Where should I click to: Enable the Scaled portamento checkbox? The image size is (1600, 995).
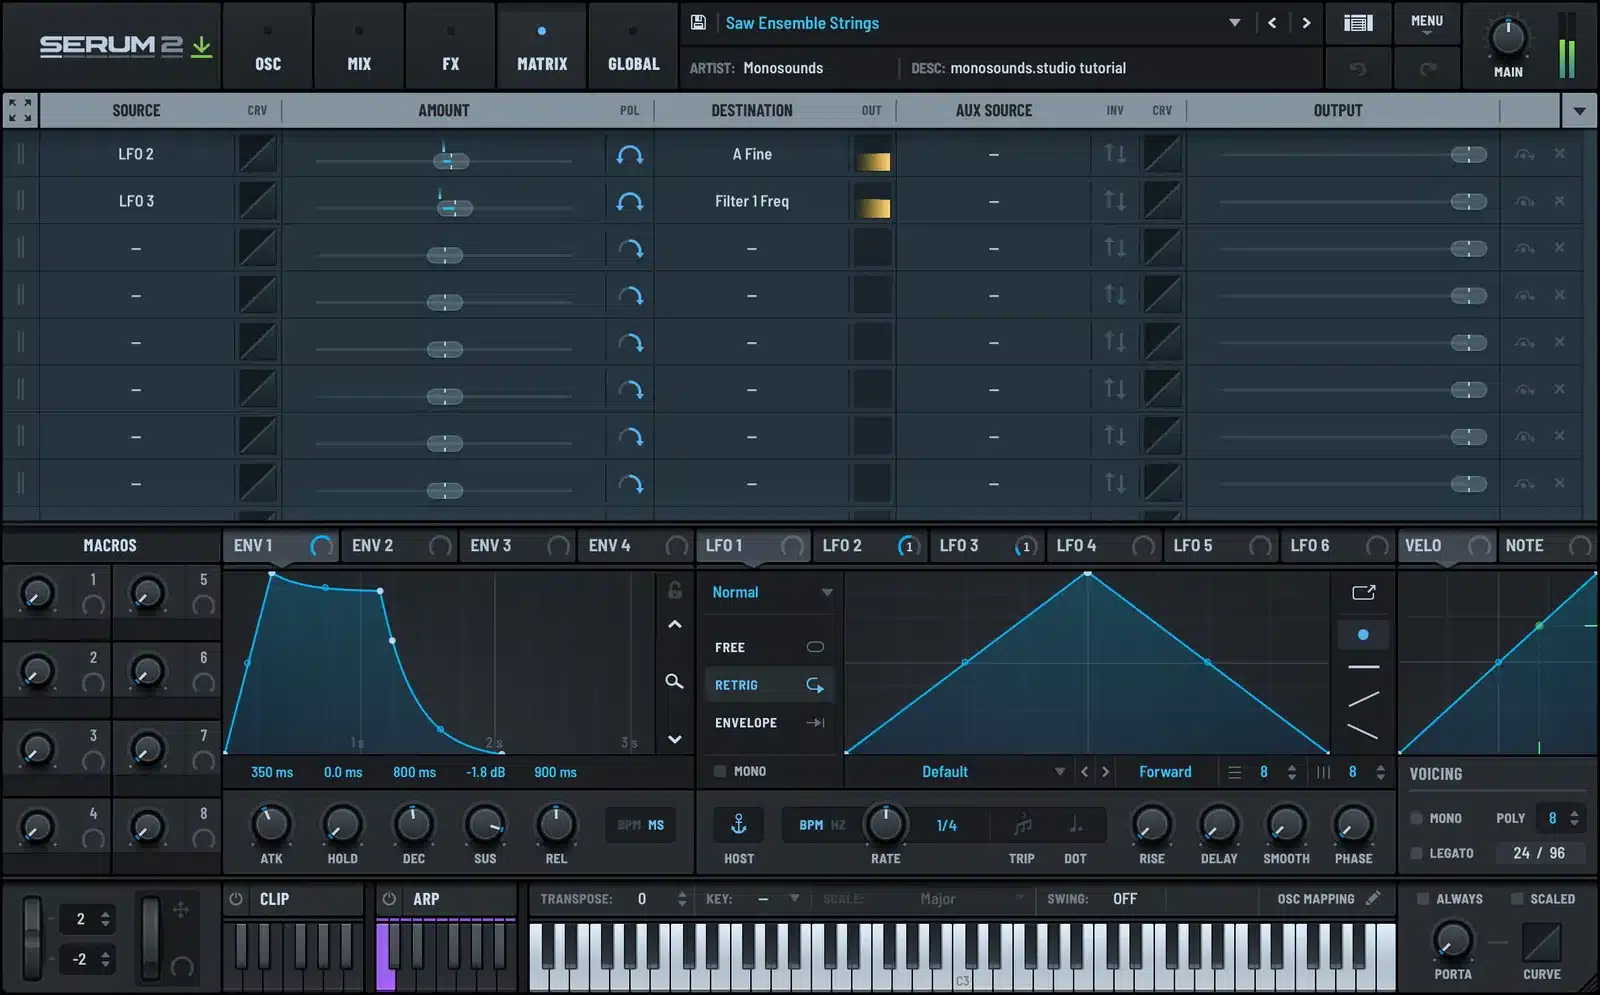pos(1517,899)
